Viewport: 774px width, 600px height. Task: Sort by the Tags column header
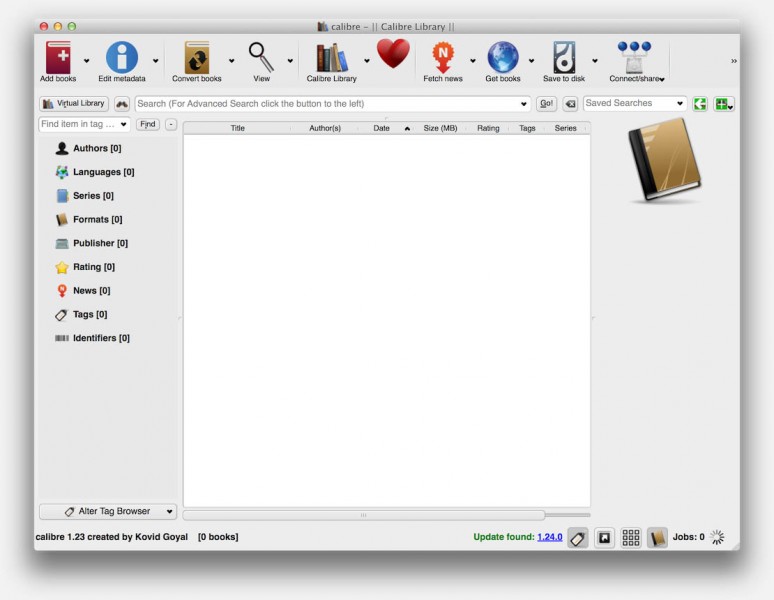point(527,128)
